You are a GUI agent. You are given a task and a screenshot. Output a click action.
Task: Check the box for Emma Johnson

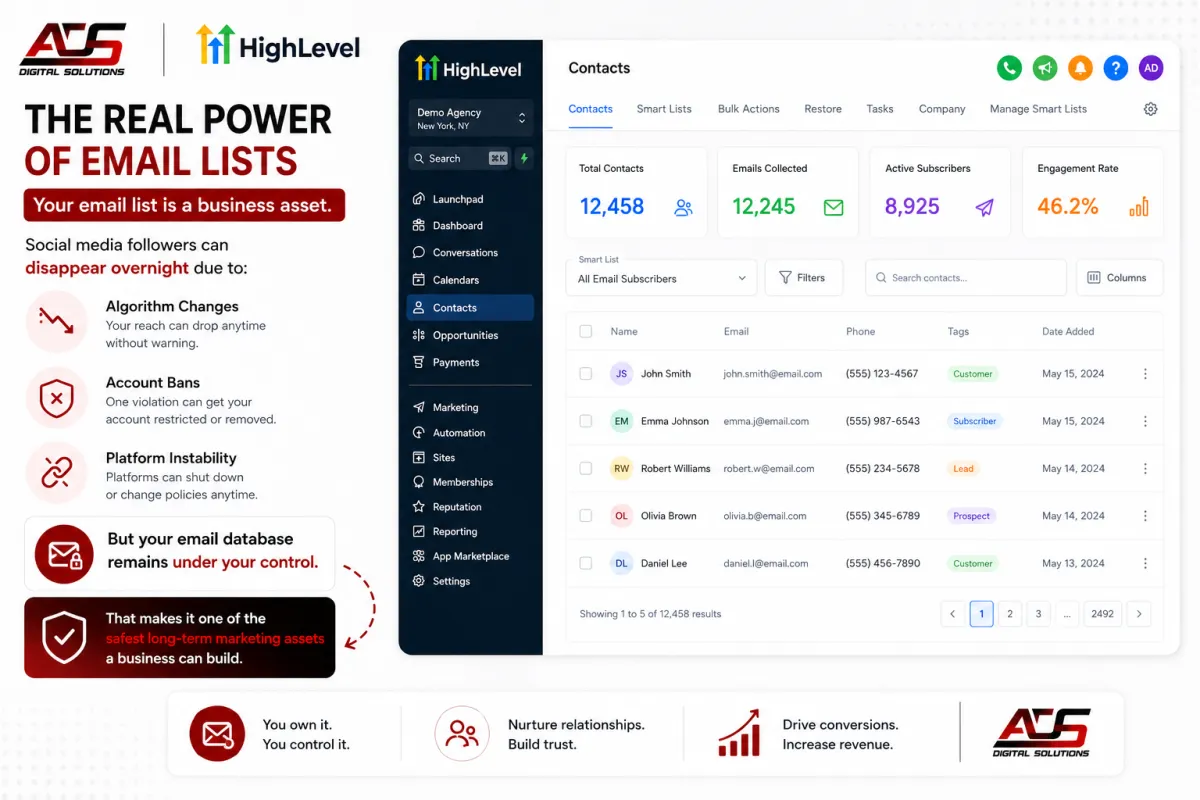(x=586, y=421)
